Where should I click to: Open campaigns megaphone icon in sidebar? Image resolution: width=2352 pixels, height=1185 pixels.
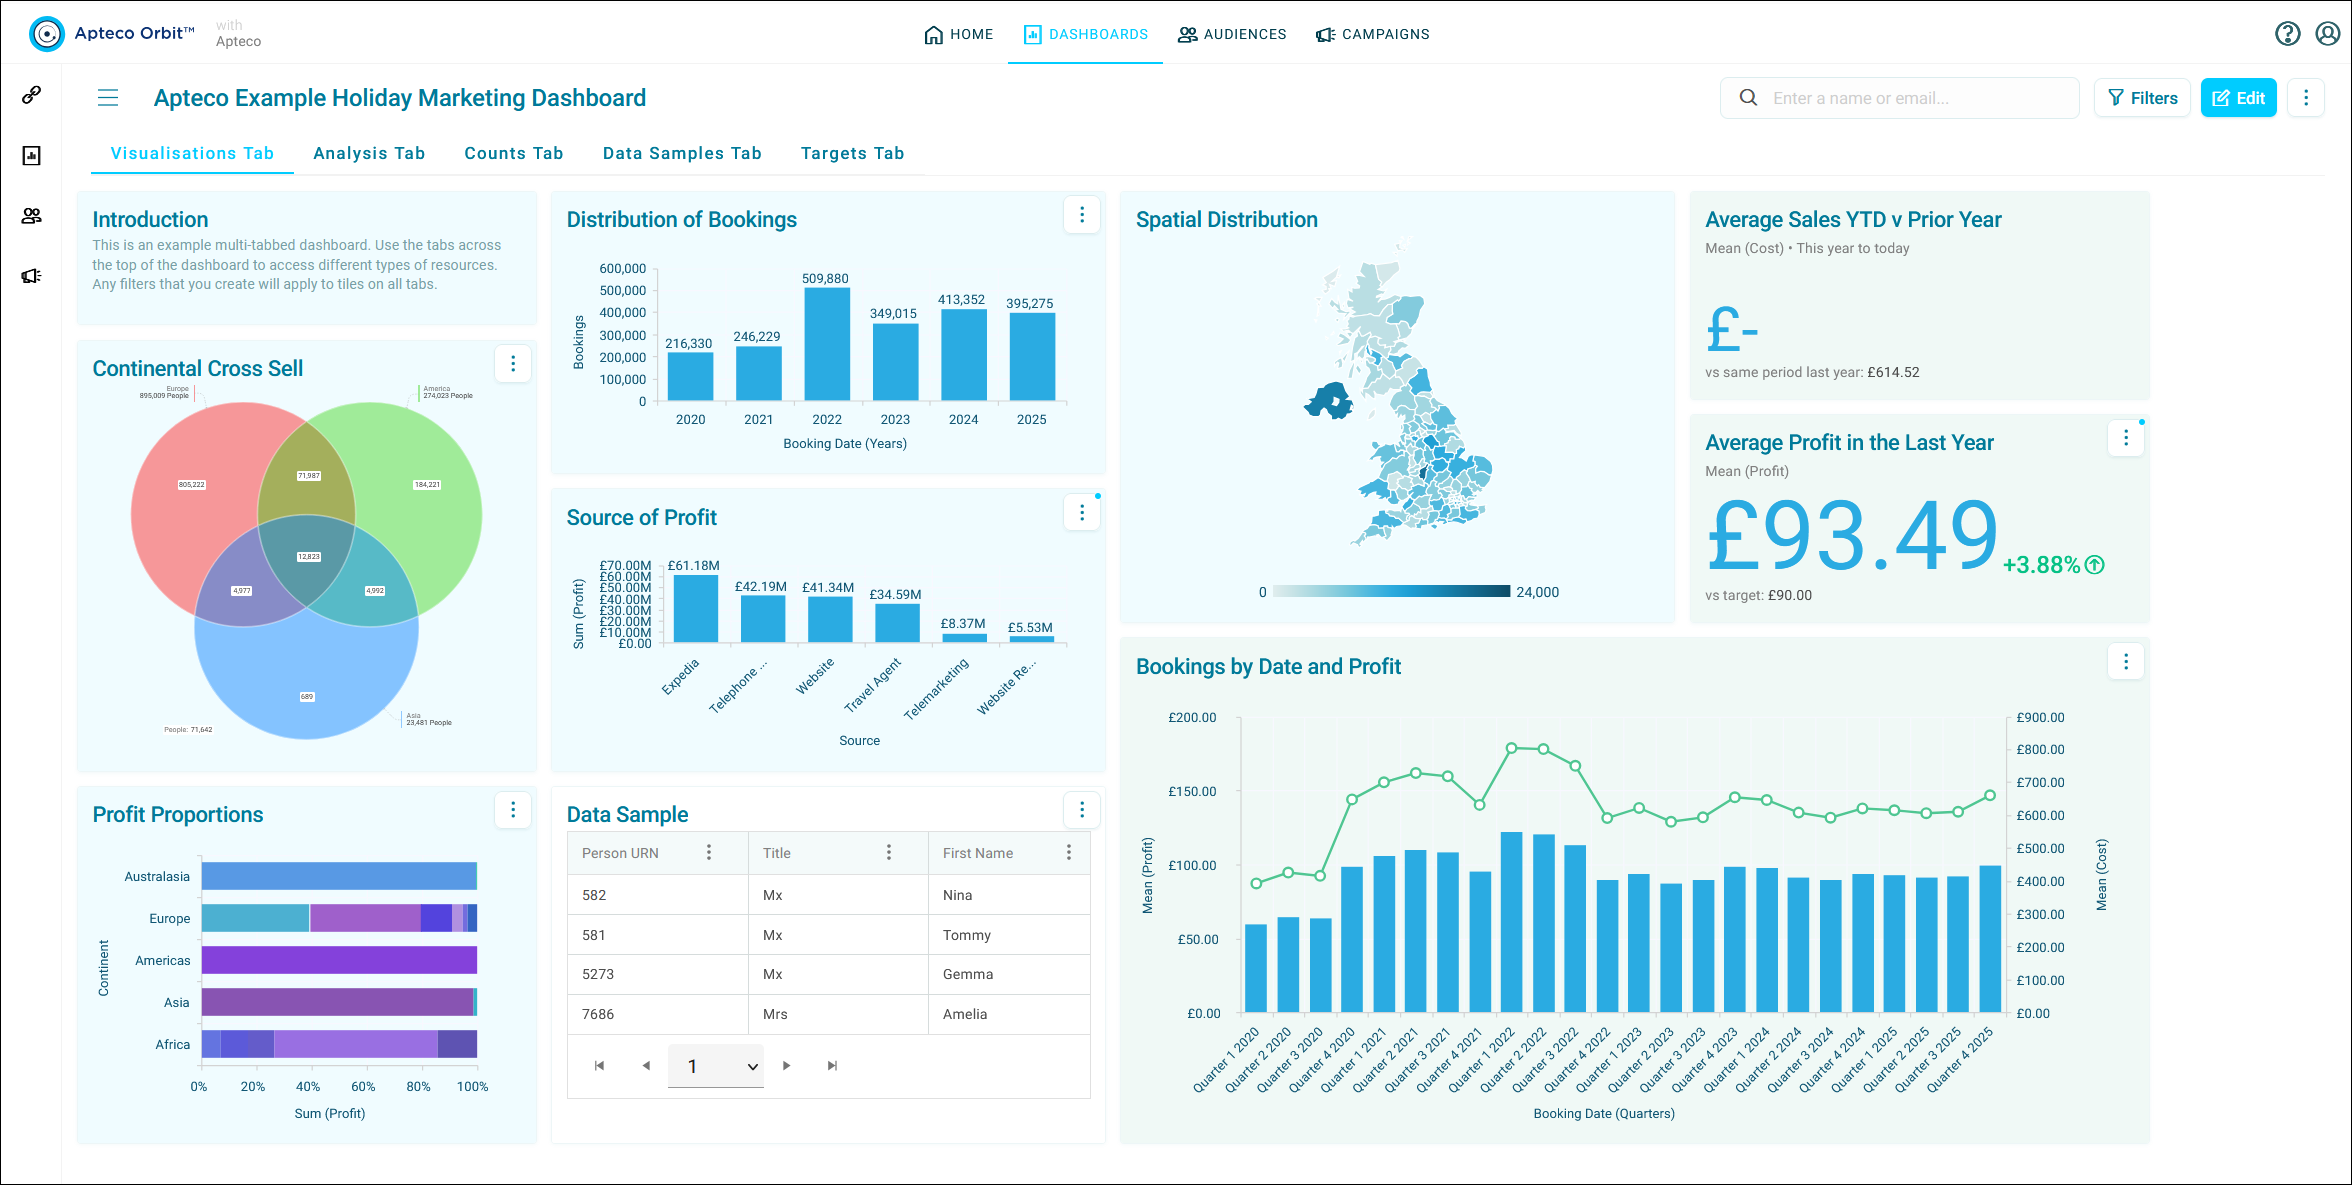[31, 276]
